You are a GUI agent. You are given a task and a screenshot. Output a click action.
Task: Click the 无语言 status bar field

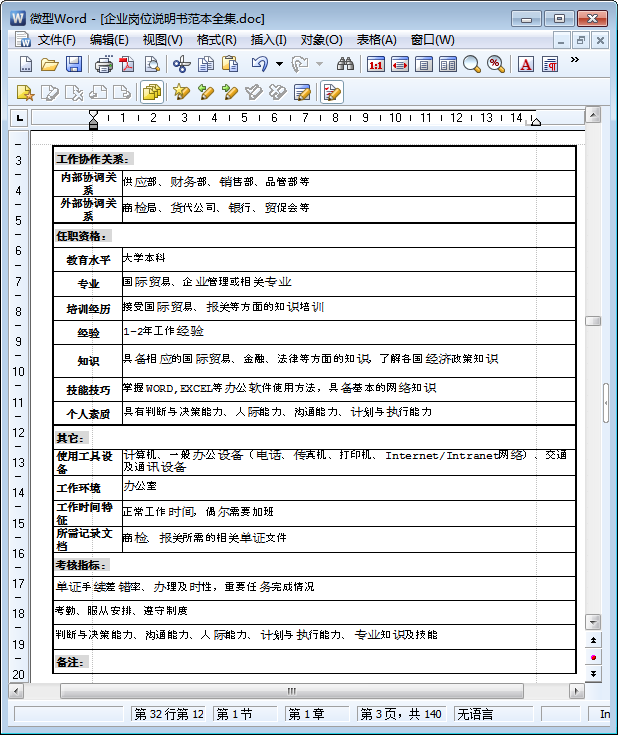[493, 714]
